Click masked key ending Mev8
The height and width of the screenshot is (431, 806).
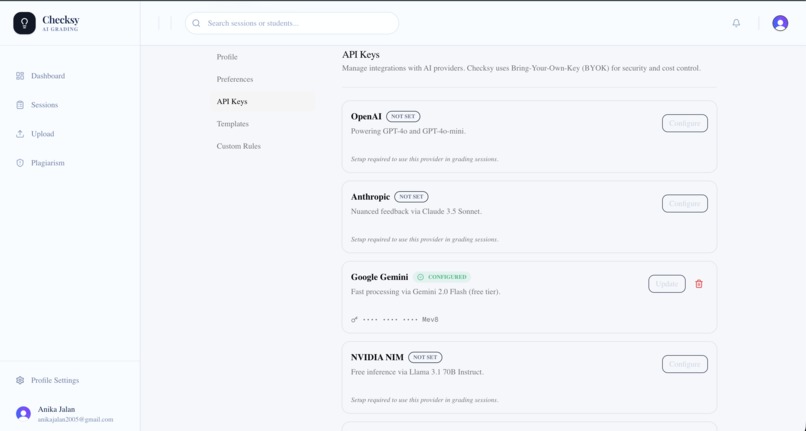click(x=400, y=320)
